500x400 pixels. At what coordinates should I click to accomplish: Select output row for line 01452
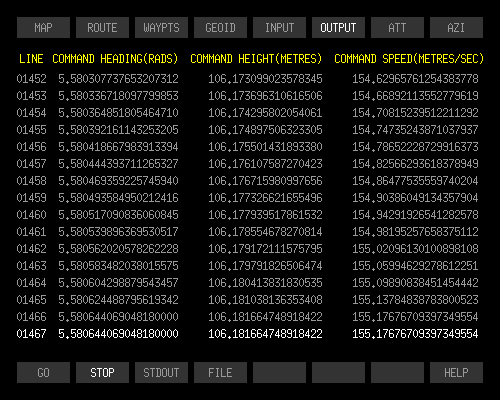click(247, 79)
